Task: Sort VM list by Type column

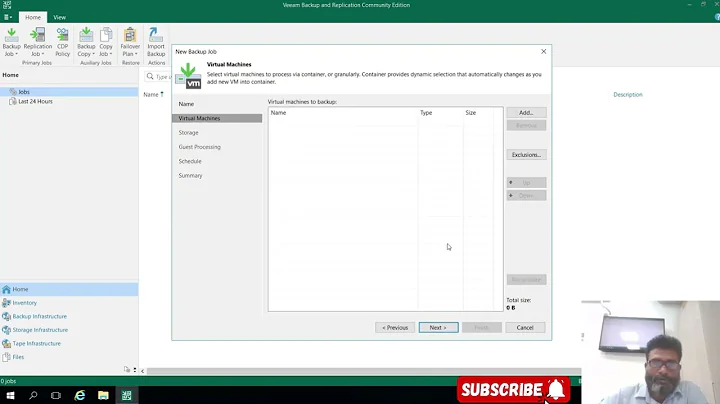Action: (x=440, y=112)
